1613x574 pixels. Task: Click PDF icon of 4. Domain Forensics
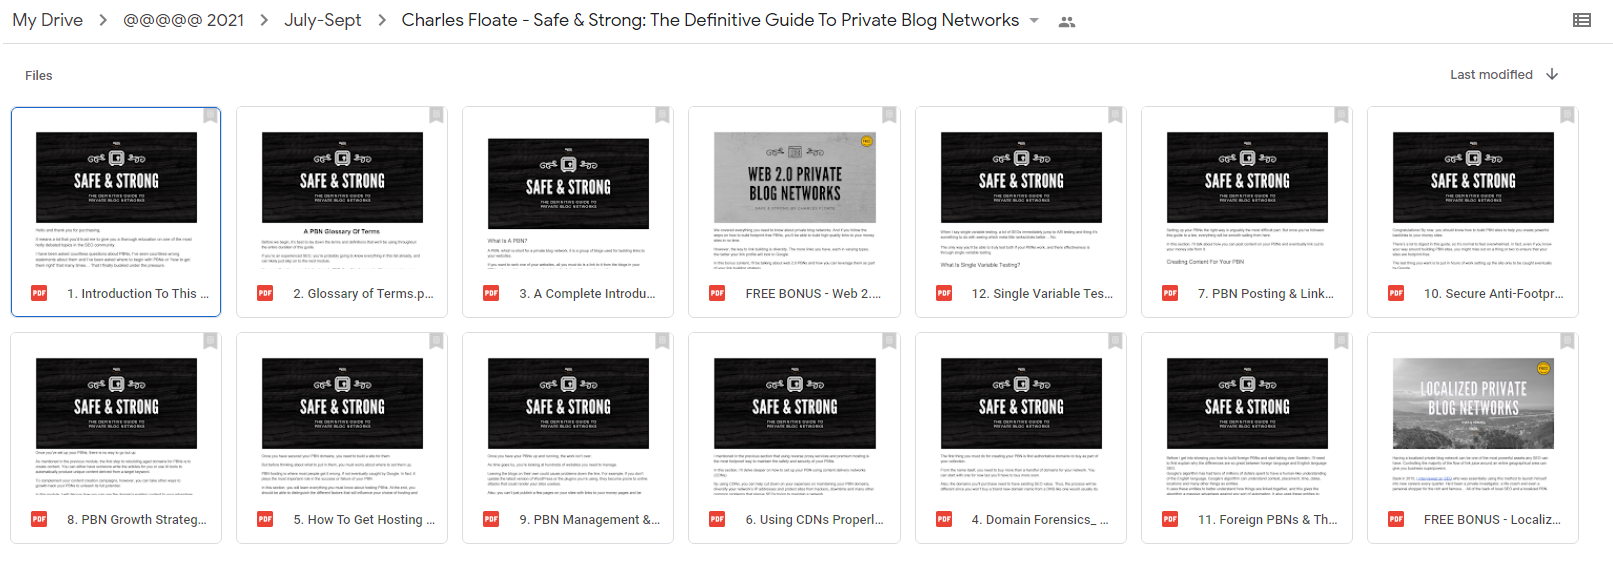pos(944,519)
